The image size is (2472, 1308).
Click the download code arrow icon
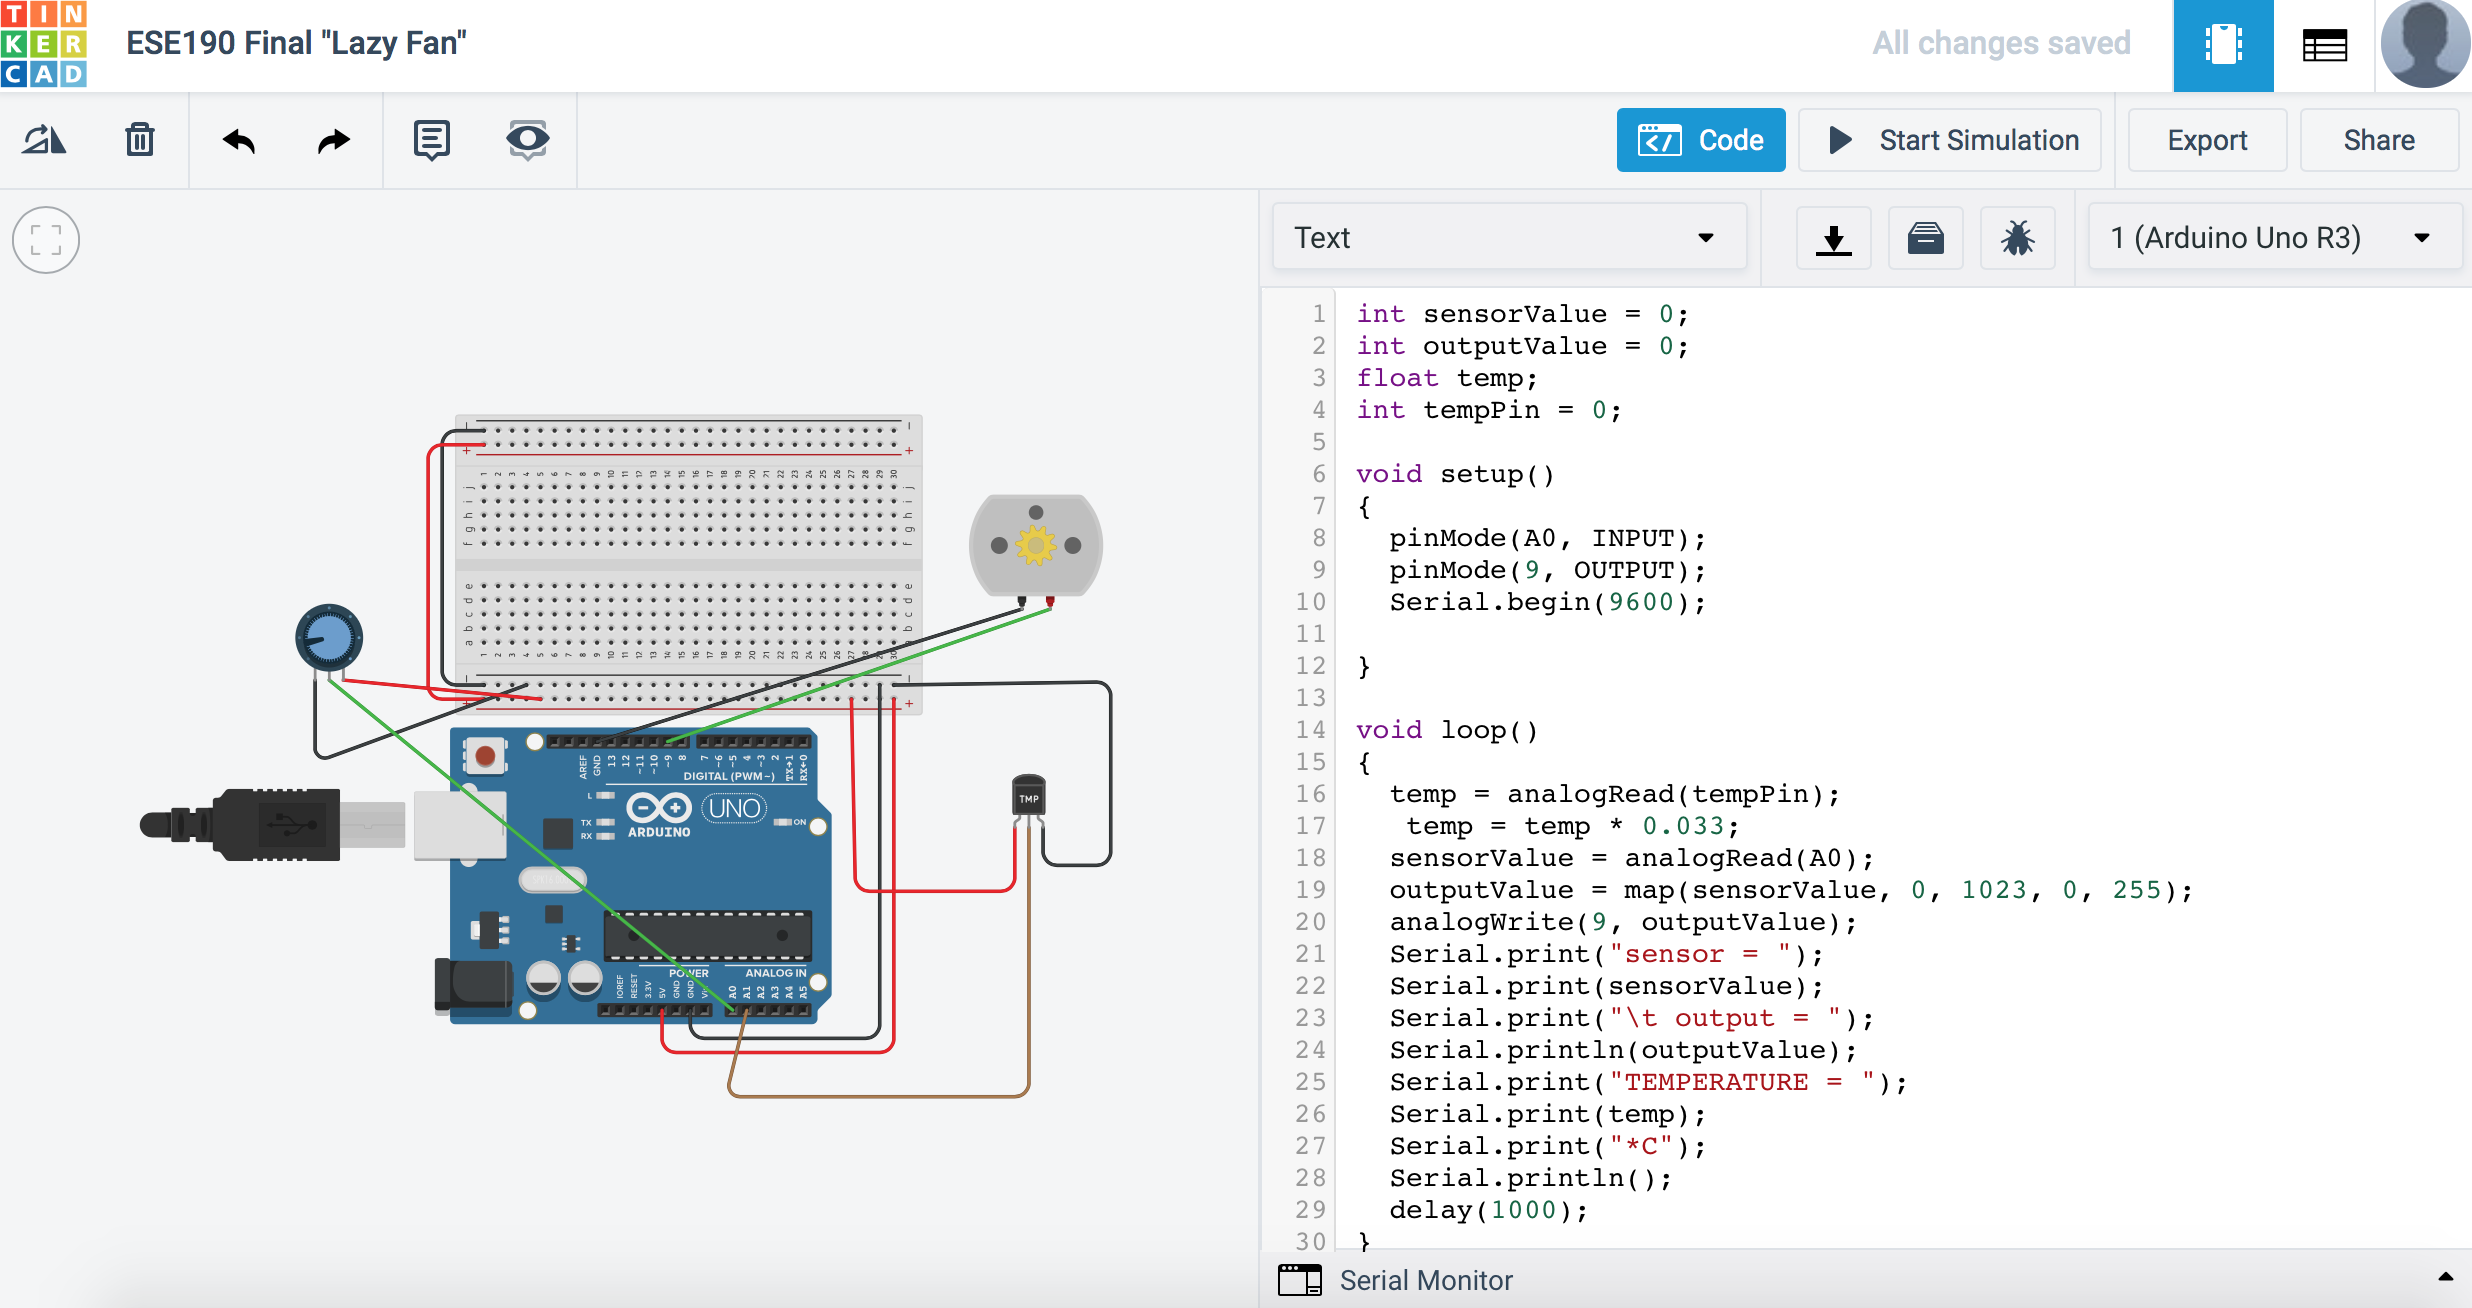coord(1833,238)
